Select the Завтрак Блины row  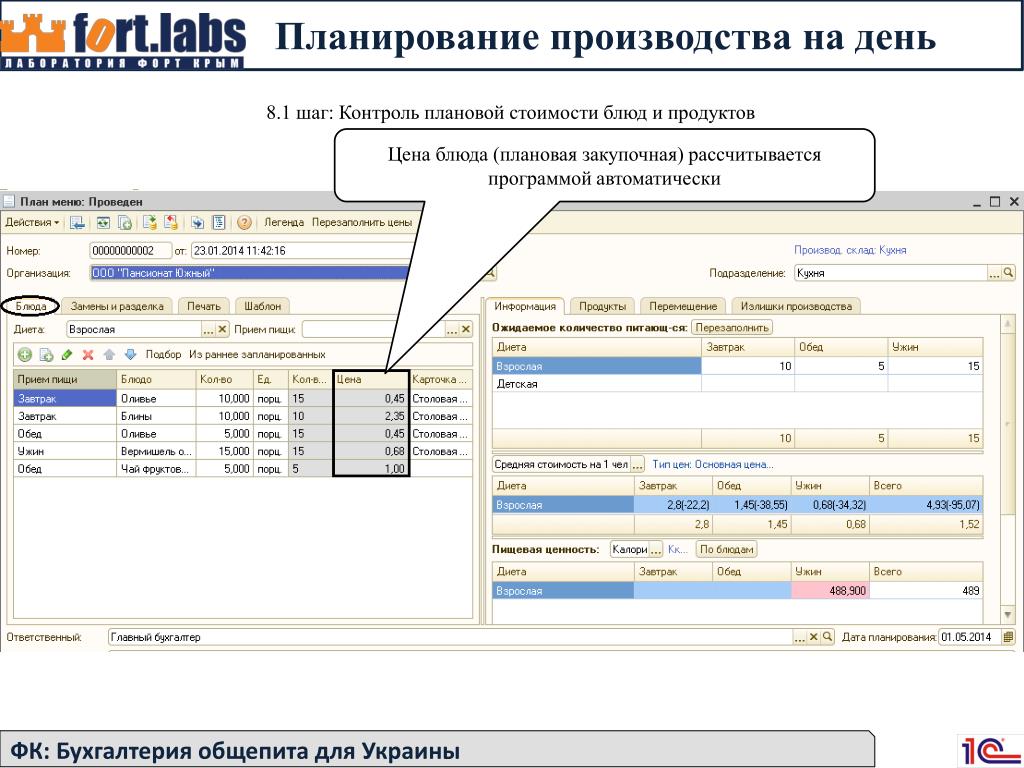(242, 416)
